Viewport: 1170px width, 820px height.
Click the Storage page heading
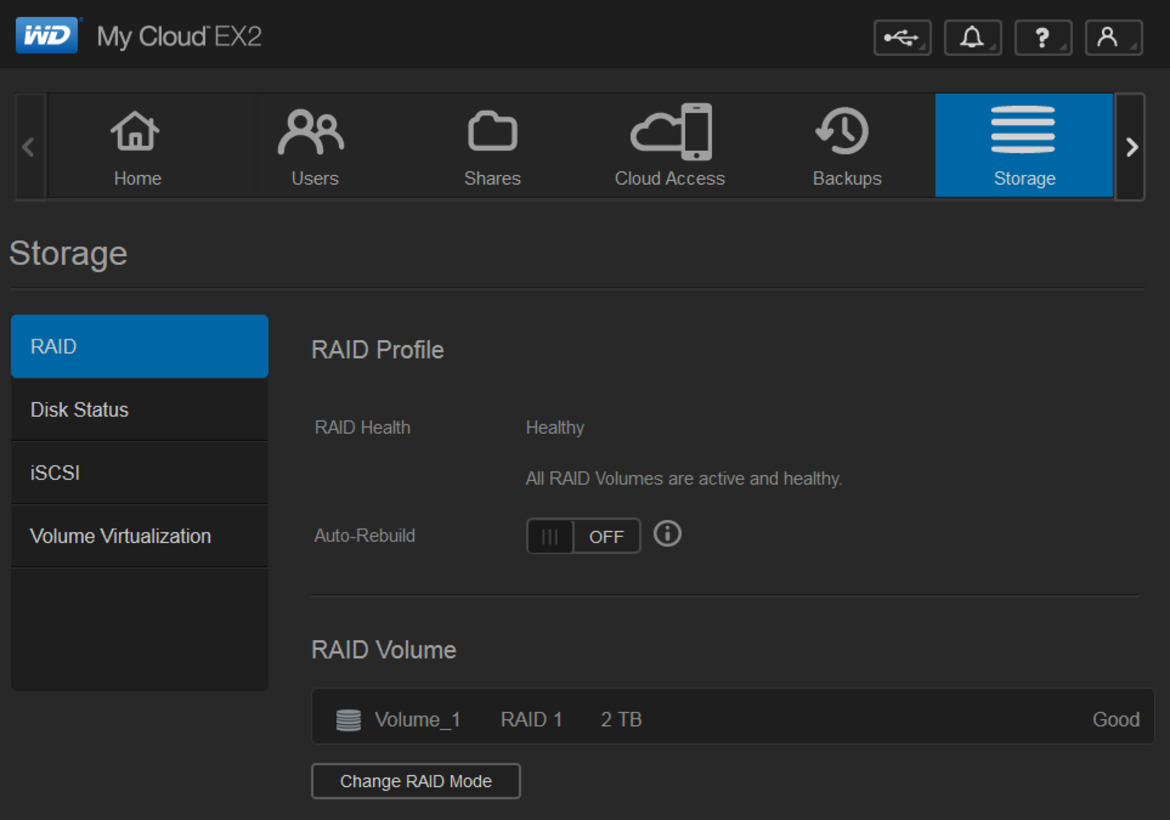tap(68, 254)
